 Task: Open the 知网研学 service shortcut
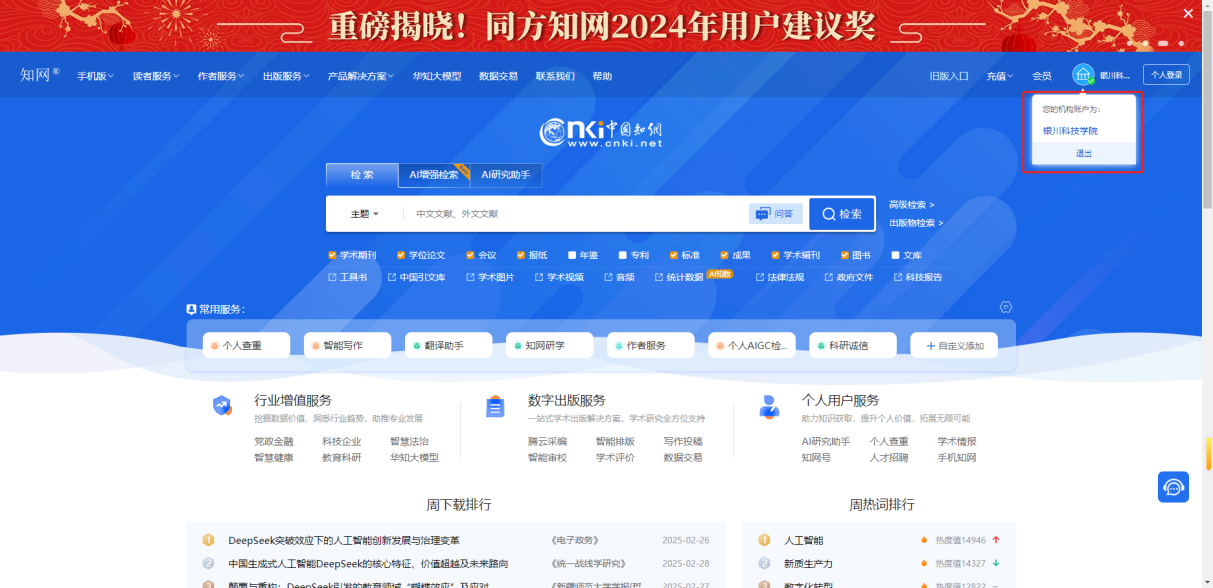click(x=549, y=345)
